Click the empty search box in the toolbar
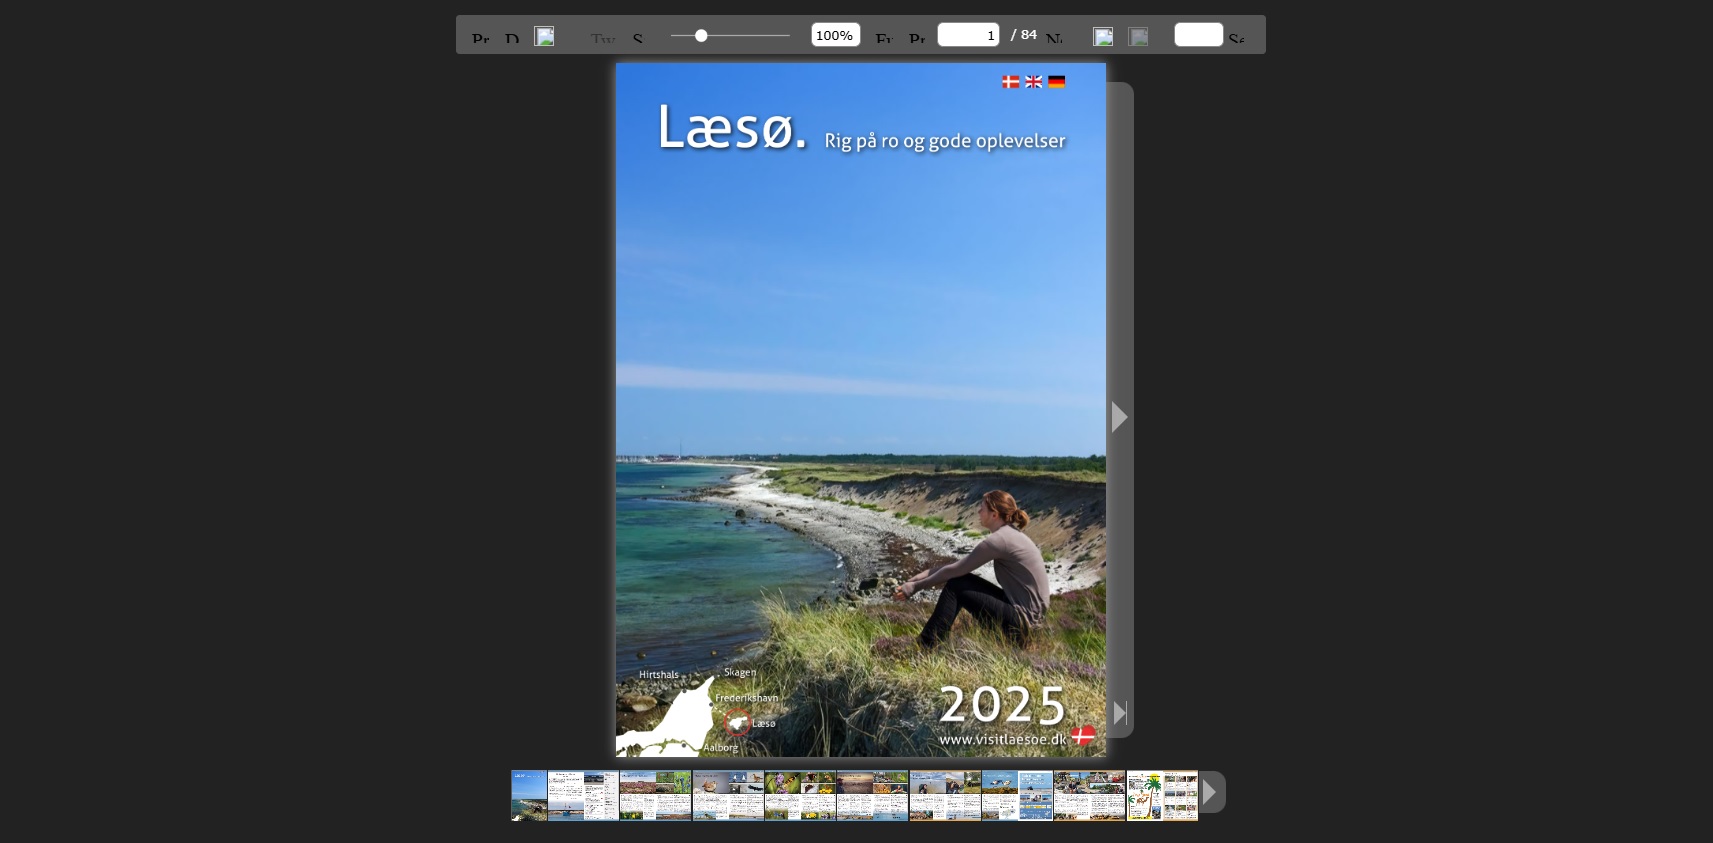Image resolution: width=1713 pixels, height=843 pixels. 1198,35
